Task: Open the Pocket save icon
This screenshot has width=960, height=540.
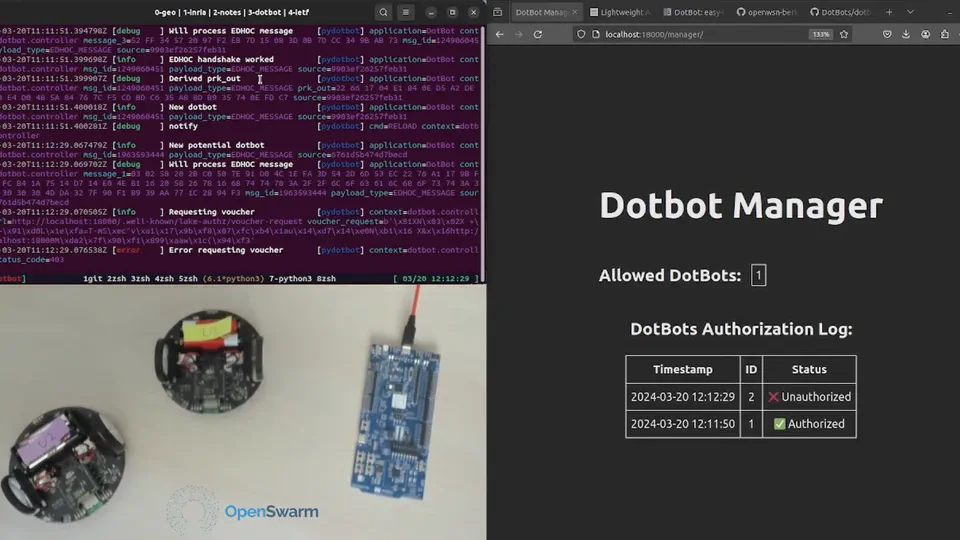Action: pyautogui.click(x=887, y=34)
